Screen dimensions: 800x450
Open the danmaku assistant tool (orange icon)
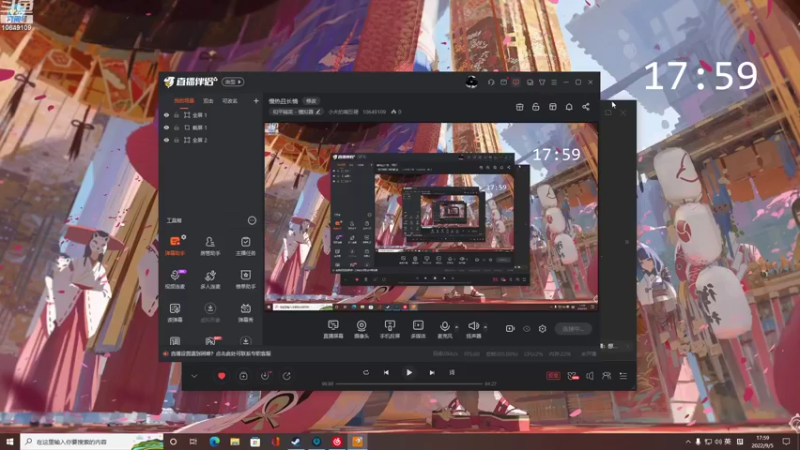click(175, 245)
